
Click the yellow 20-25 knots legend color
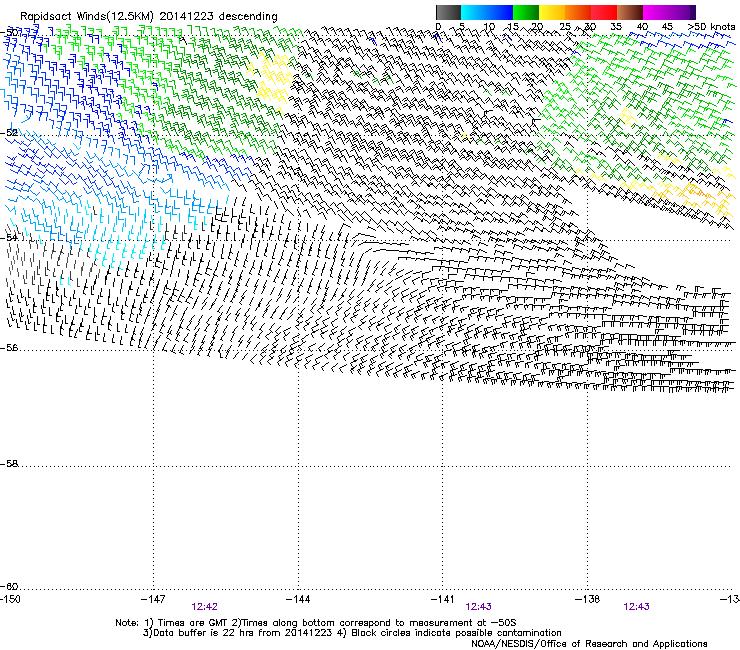click(552, 12)
